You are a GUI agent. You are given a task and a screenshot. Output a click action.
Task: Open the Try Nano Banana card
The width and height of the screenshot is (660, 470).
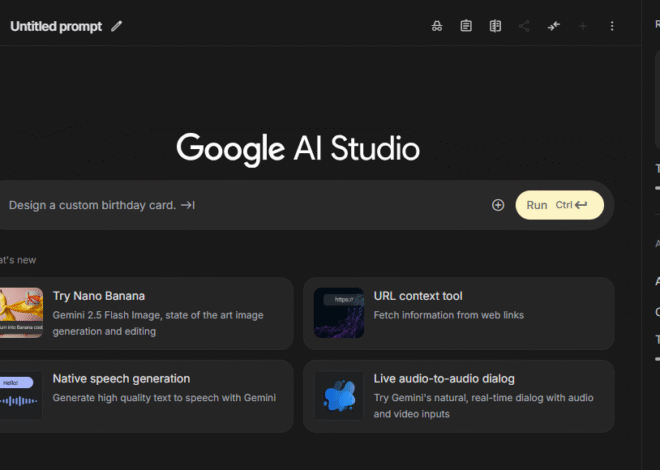[x=160, y=313]
